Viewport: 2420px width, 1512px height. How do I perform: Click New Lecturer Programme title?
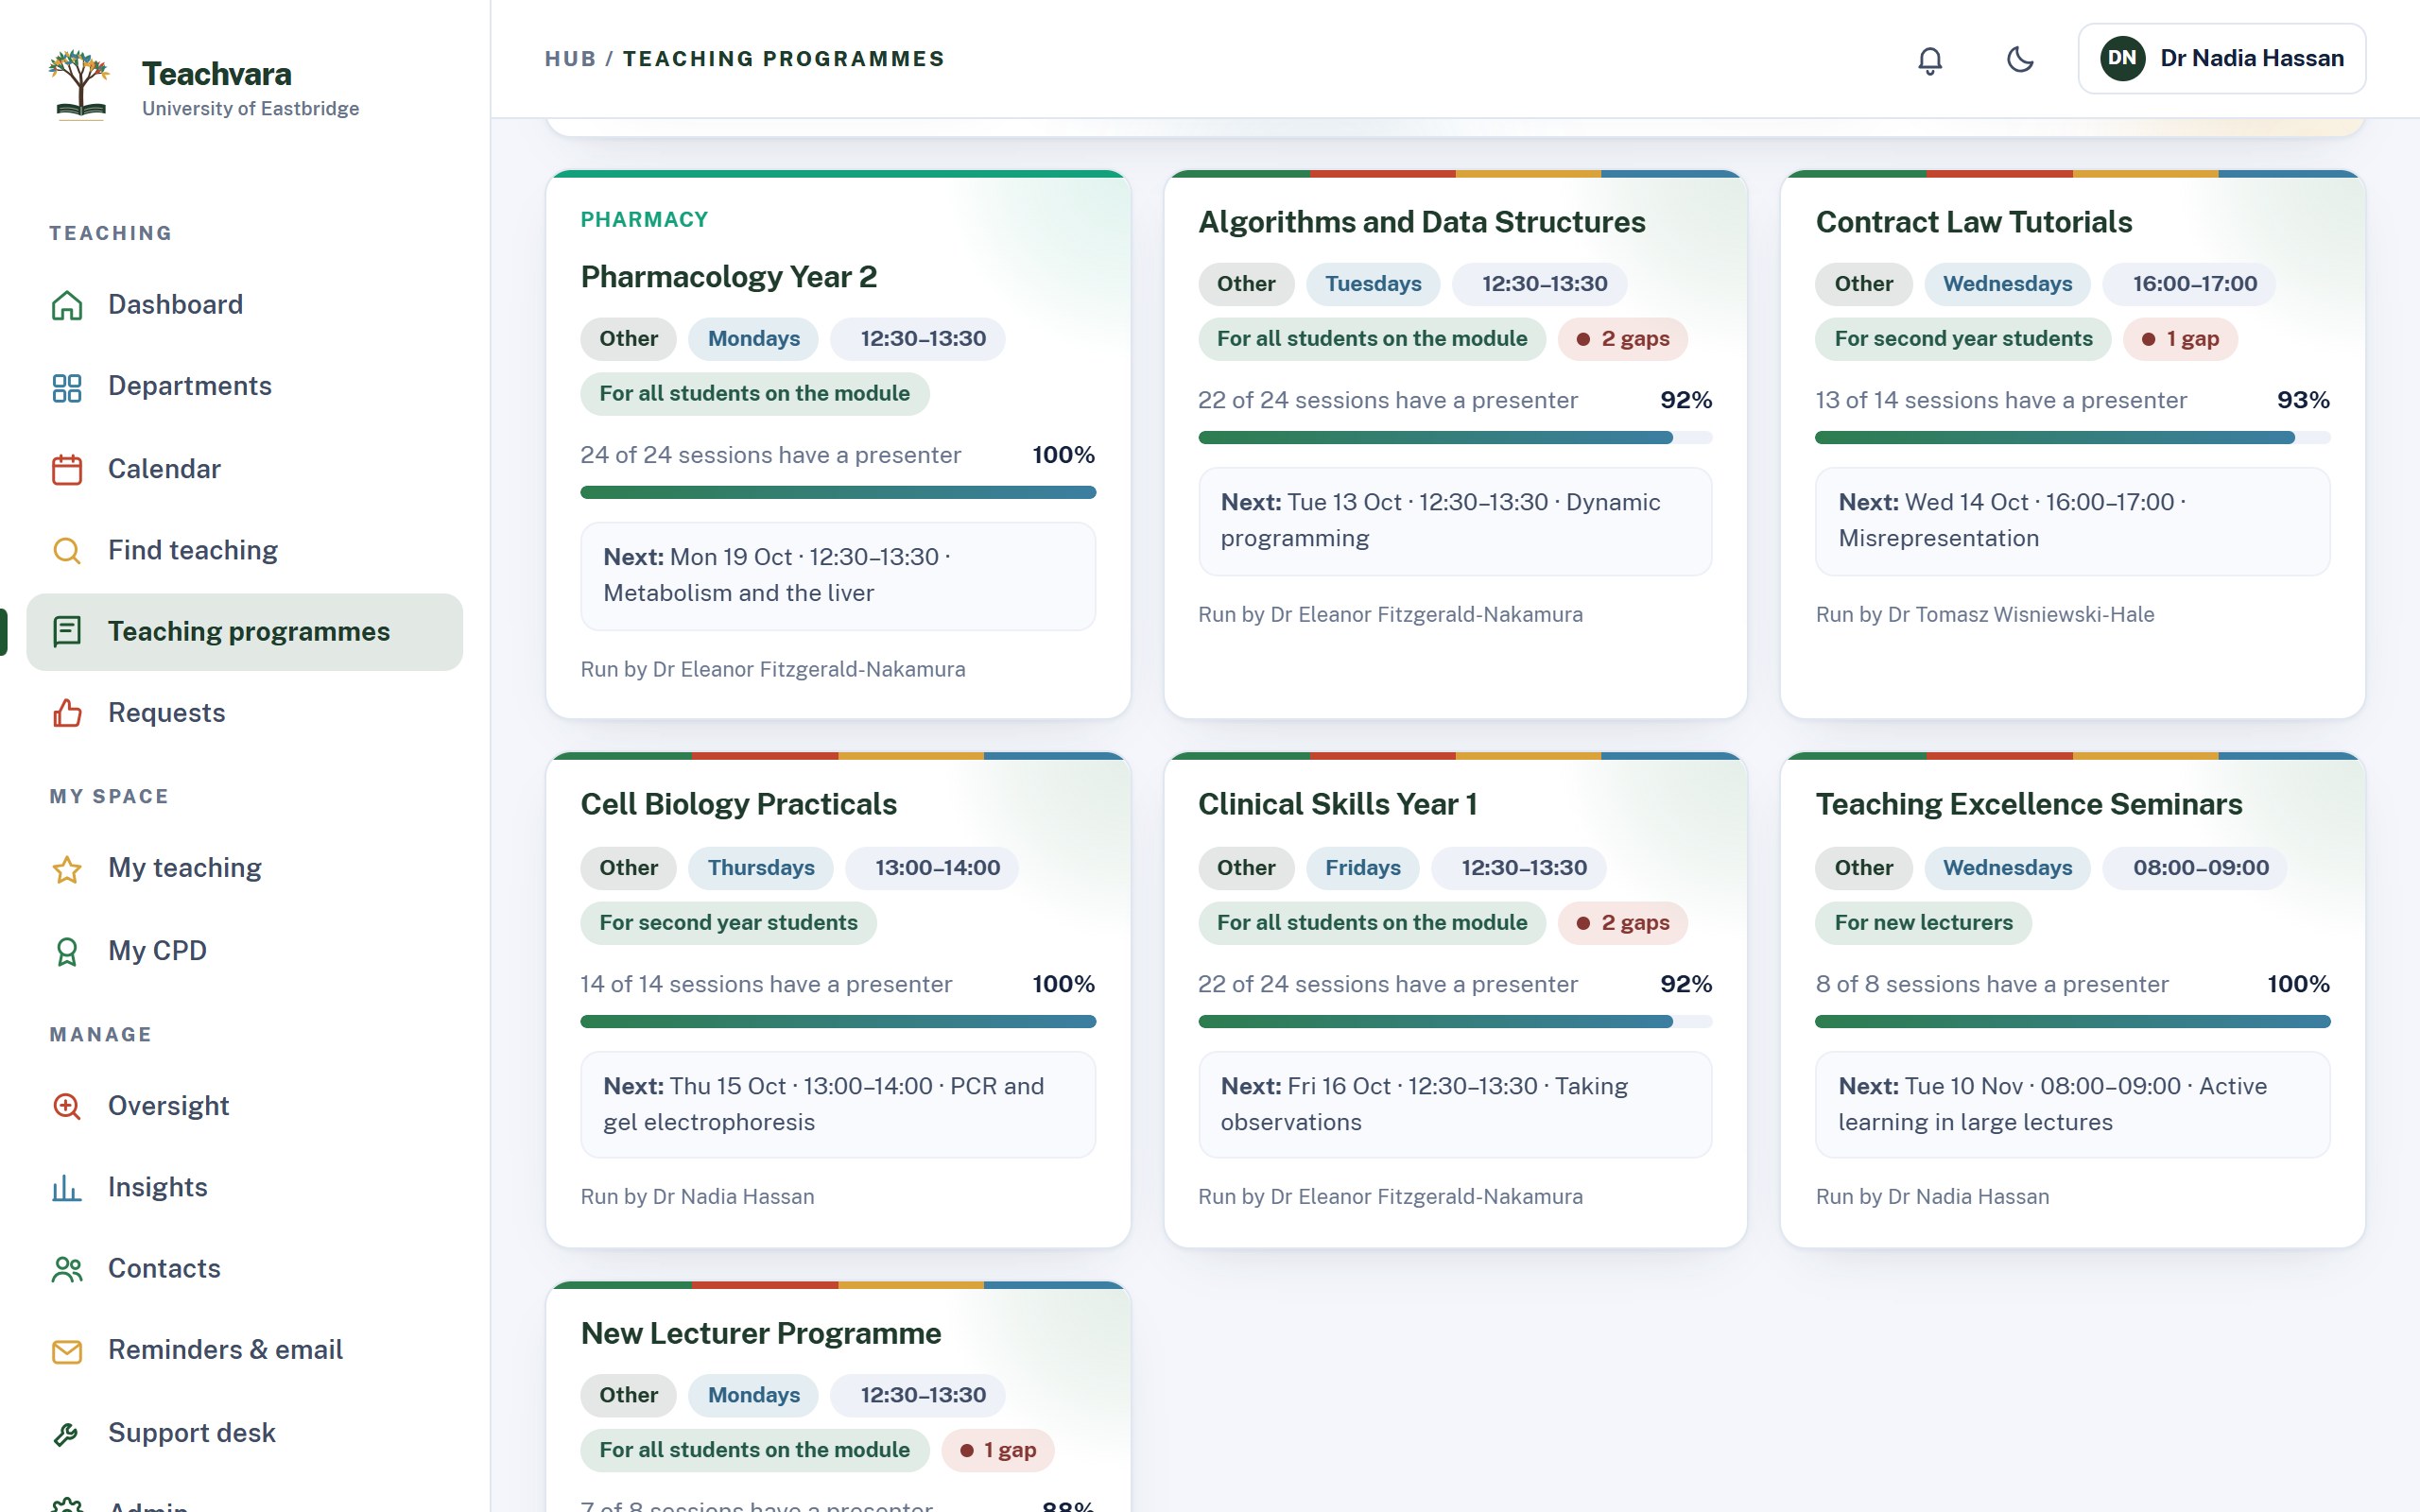[x=761, y=1334]
